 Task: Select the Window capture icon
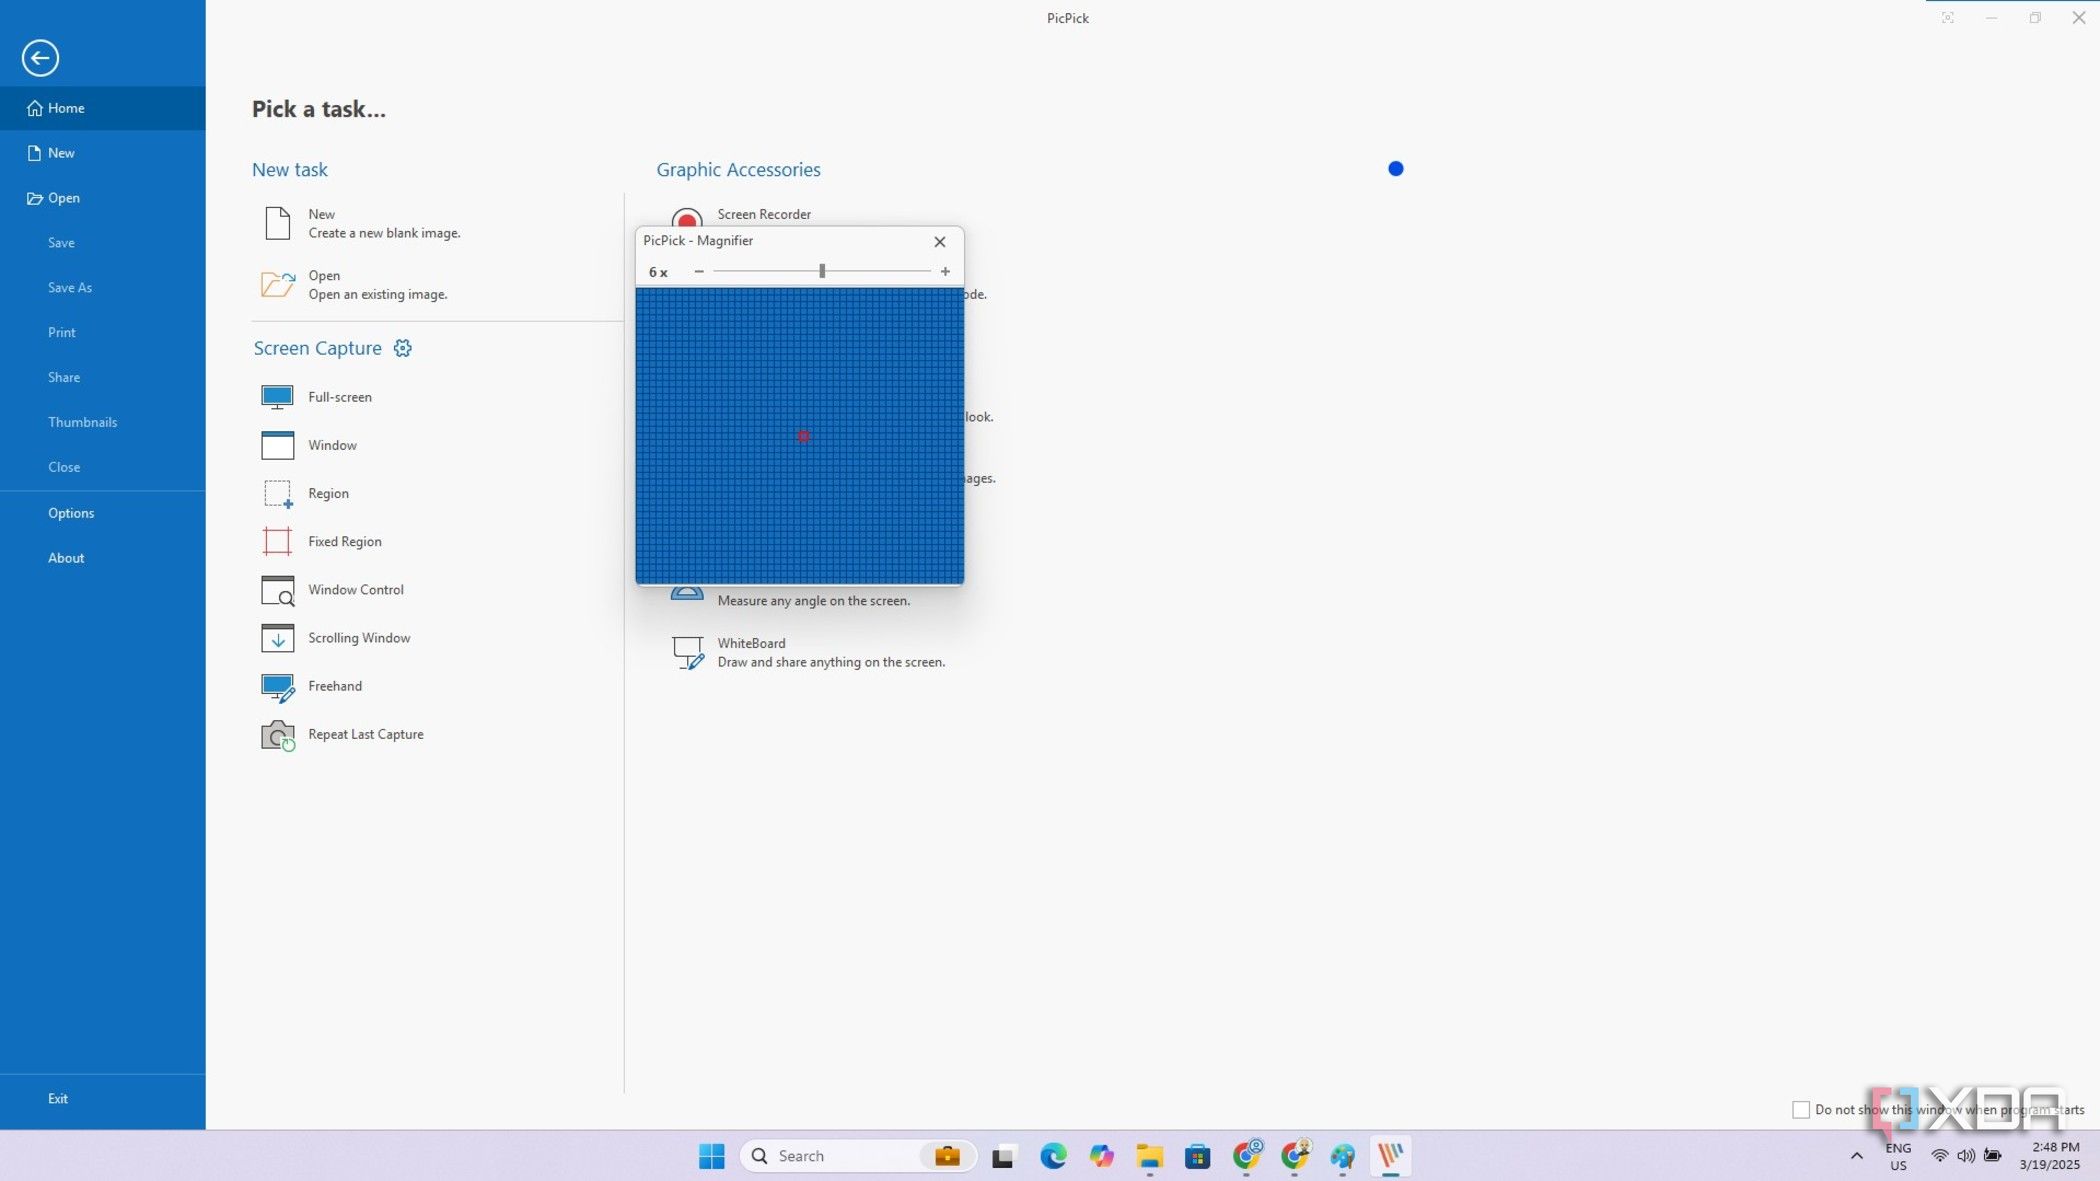[x=277, y=444]
